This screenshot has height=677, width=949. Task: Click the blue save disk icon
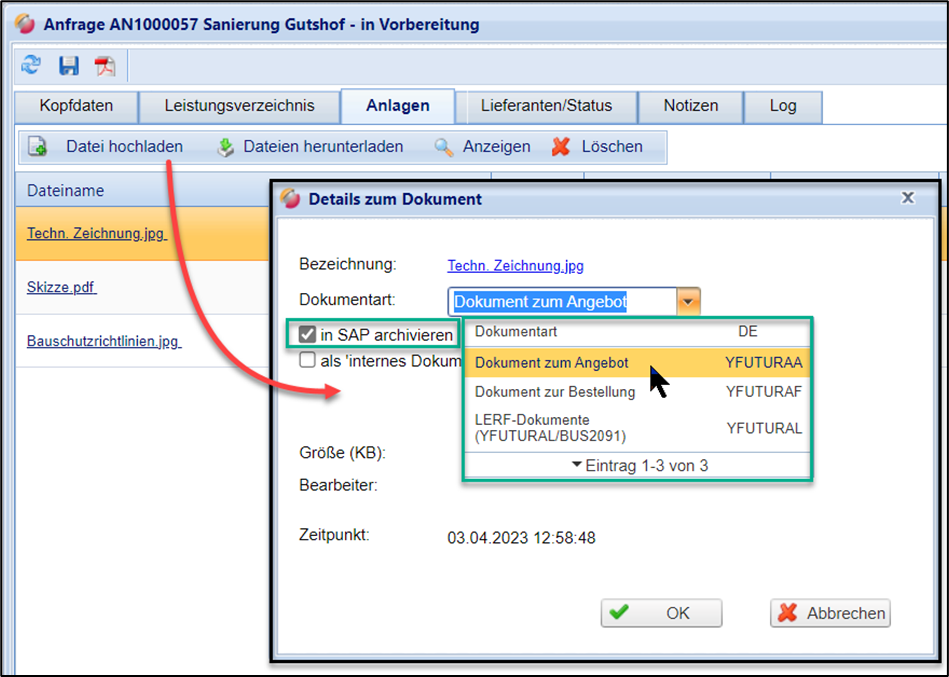point(68,66)
